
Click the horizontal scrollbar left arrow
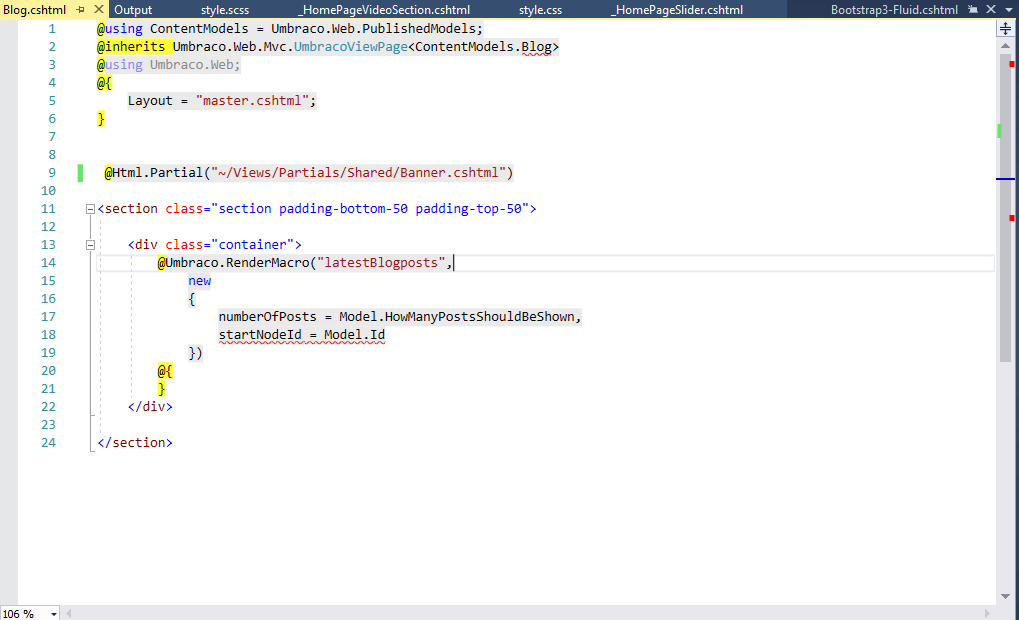pyautogui.click(x=68, y=614)
